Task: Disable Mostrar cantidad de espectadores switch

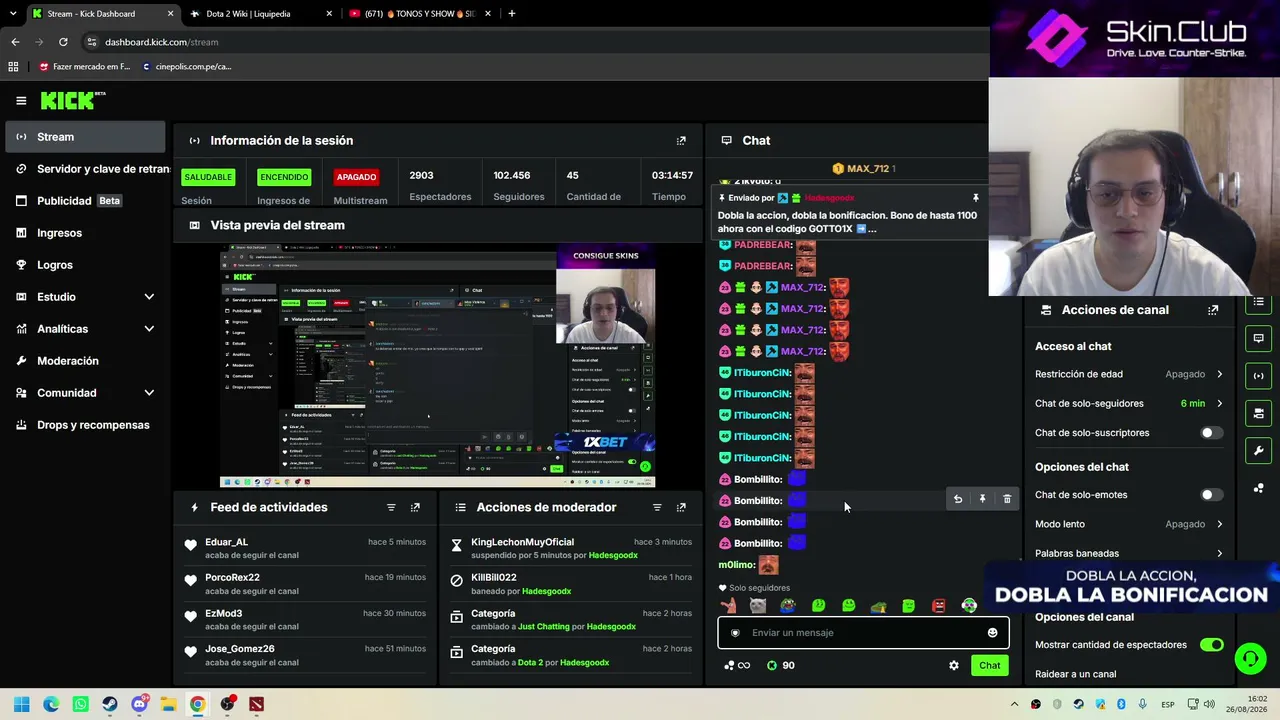Action: (x=1211, y=645)
